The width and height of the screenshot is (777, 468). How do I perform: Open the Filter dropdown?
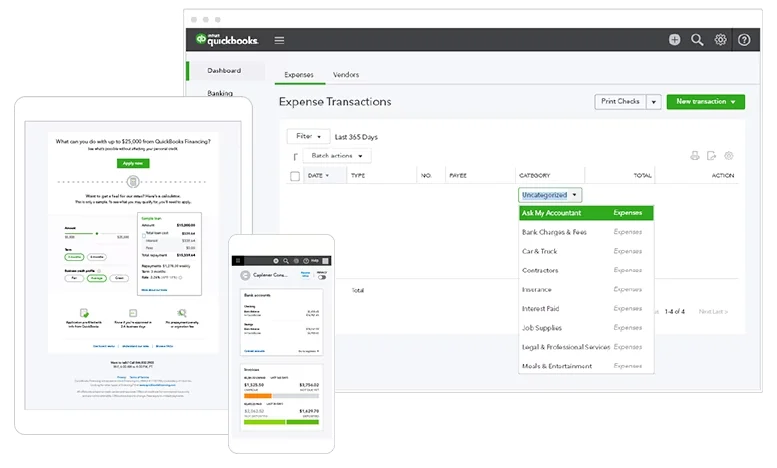pos(308,136)
